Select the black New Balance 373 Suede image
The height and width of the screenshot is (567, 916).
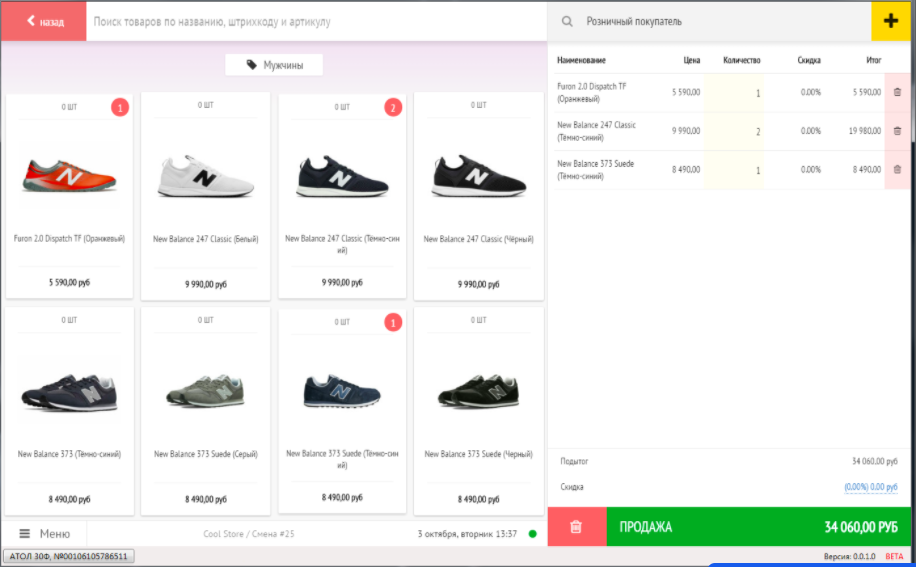click(x=478, y=391)
